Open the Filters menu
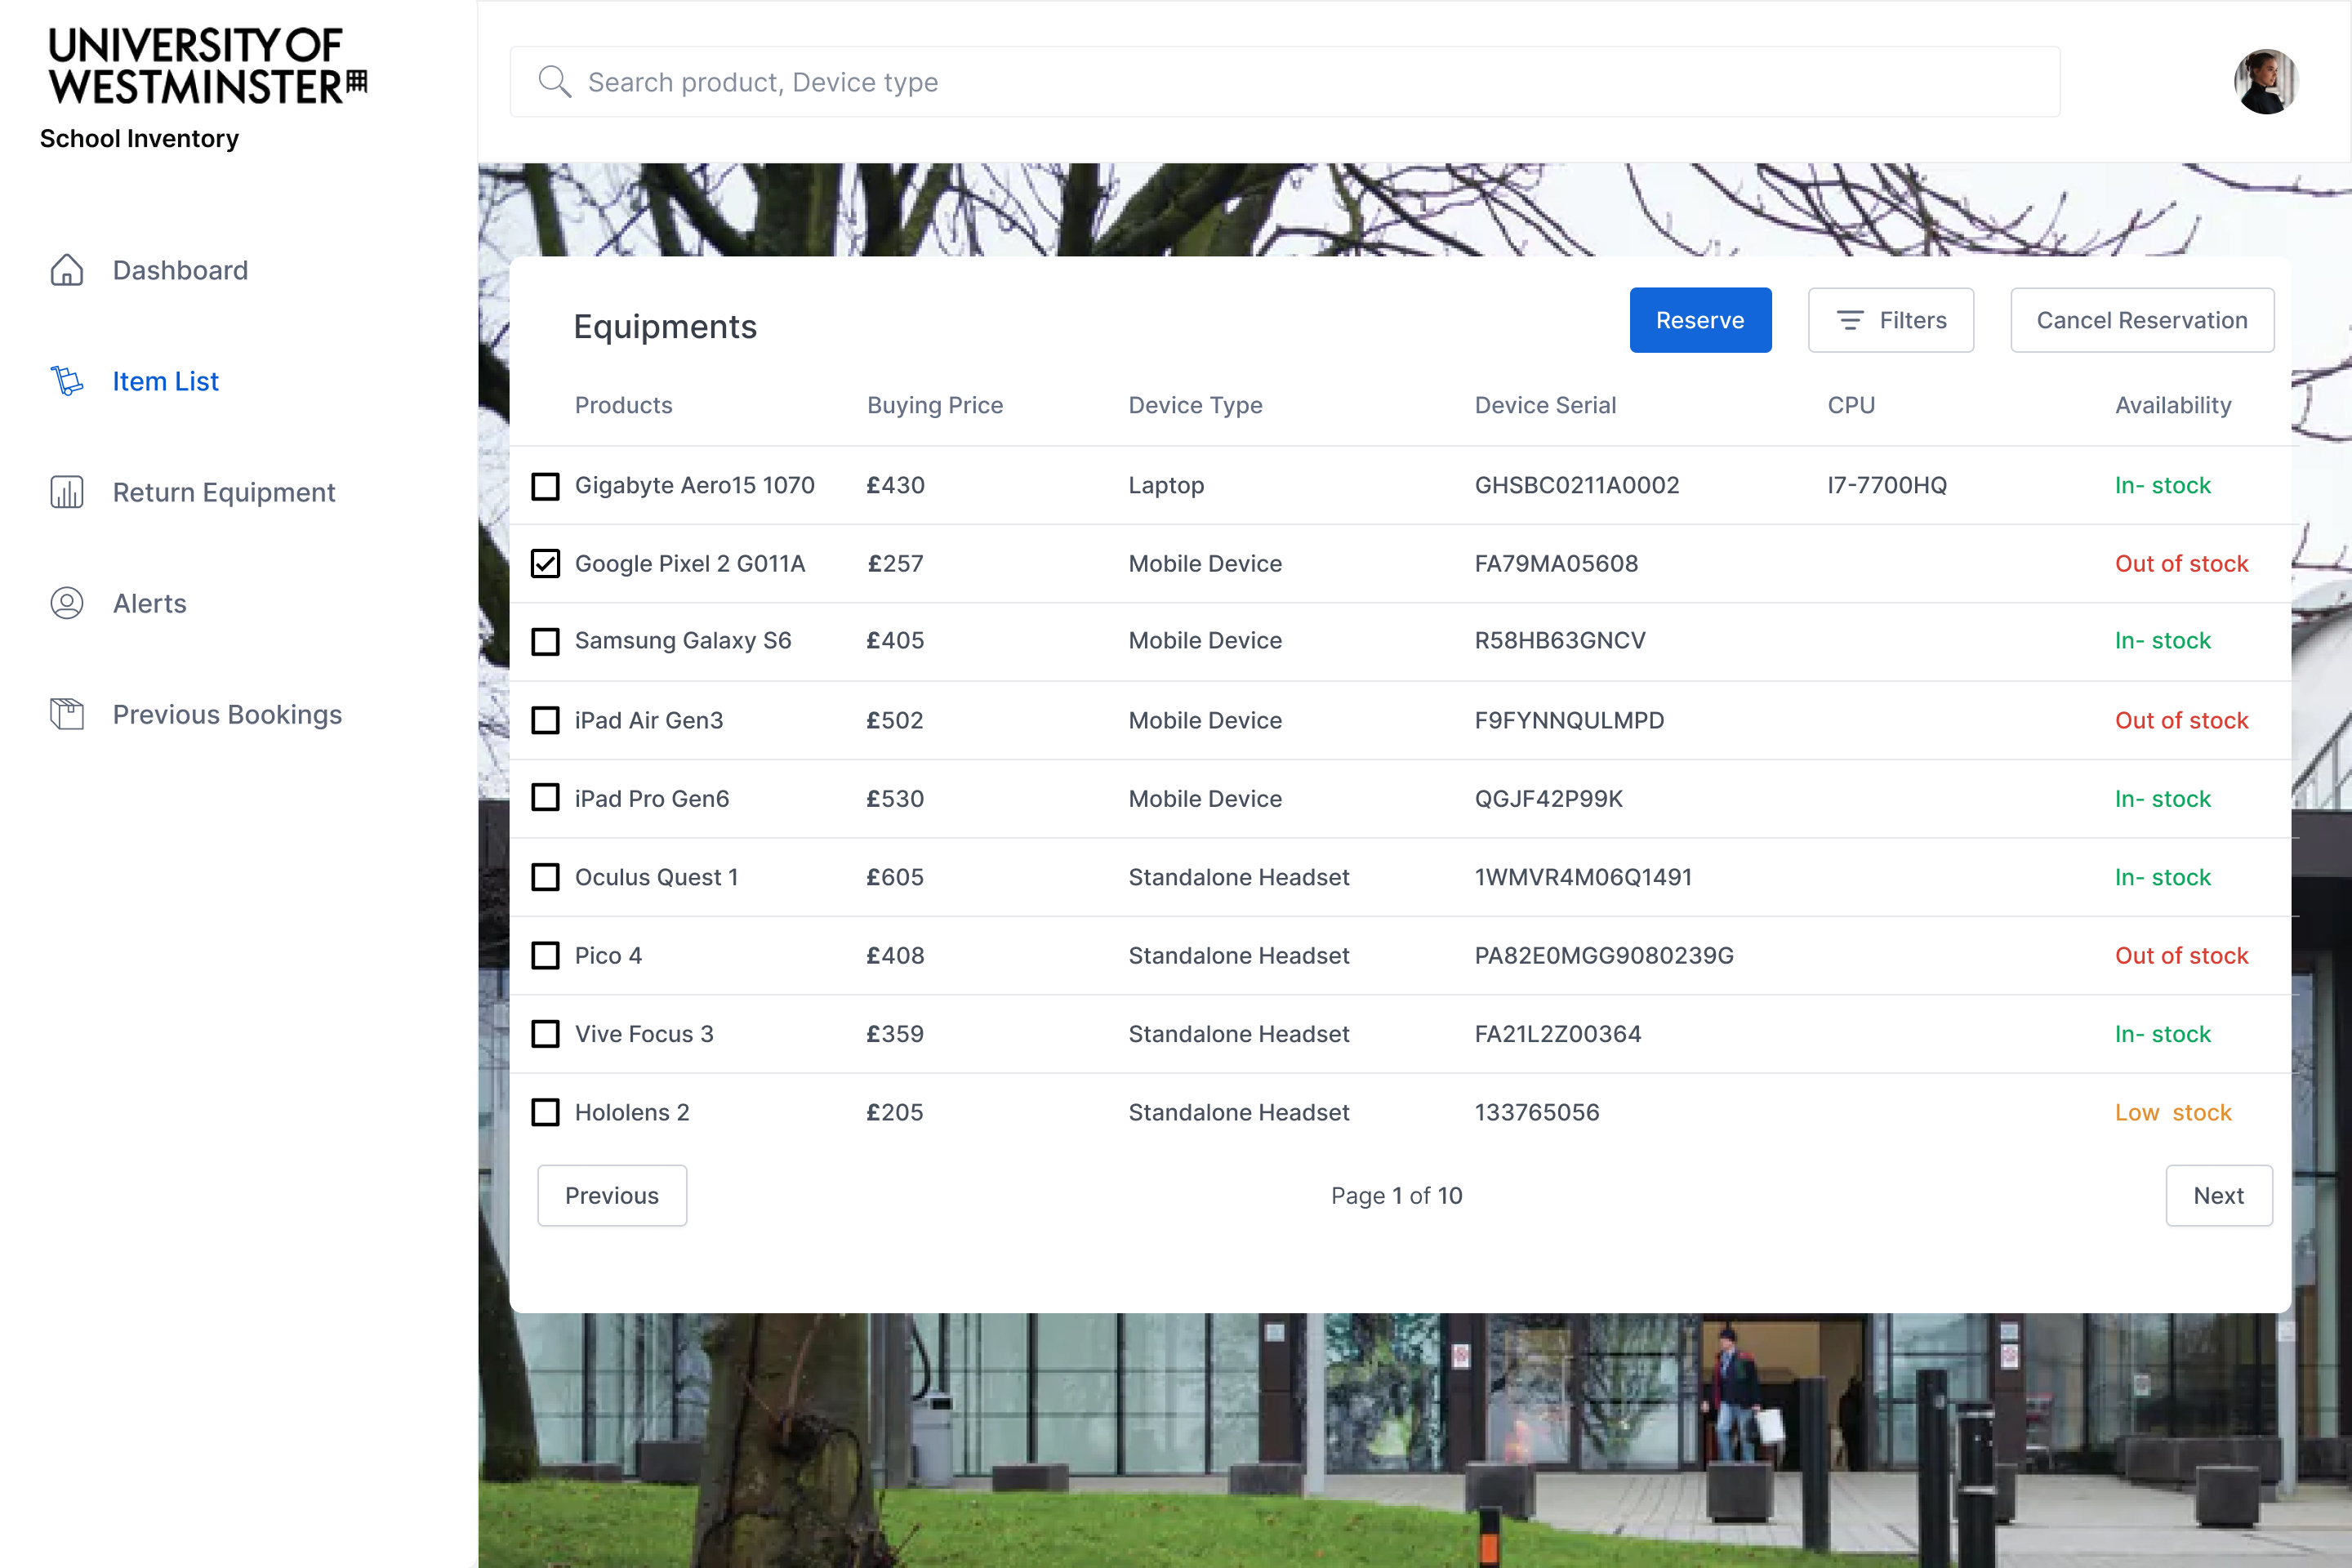The image size is (2352, 1568). (x=1890, y=320)
